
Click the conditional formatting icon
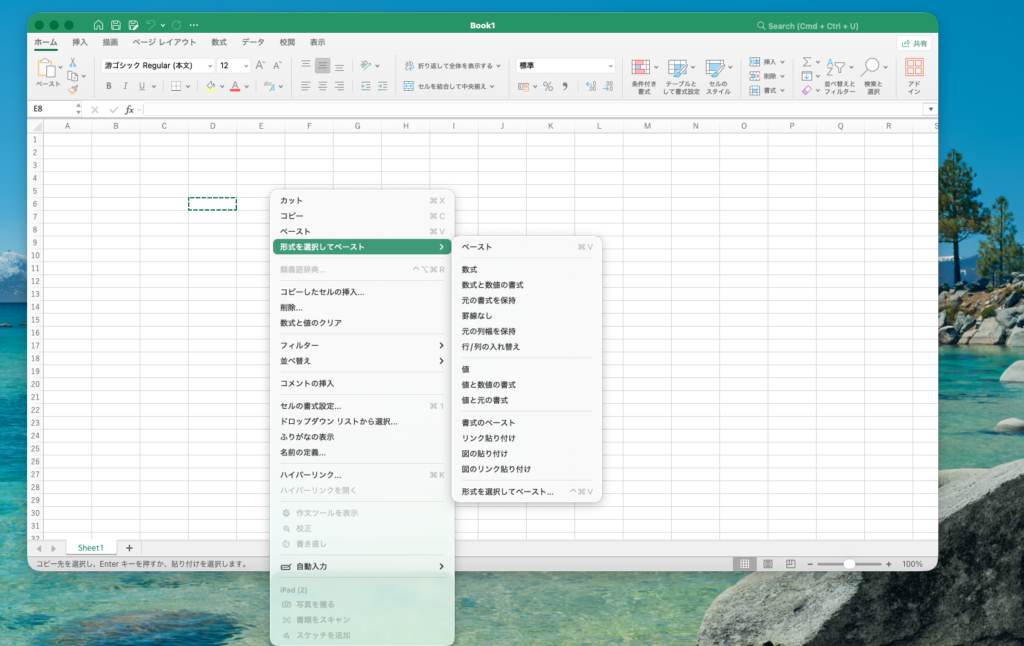click(x=643, y=68)
